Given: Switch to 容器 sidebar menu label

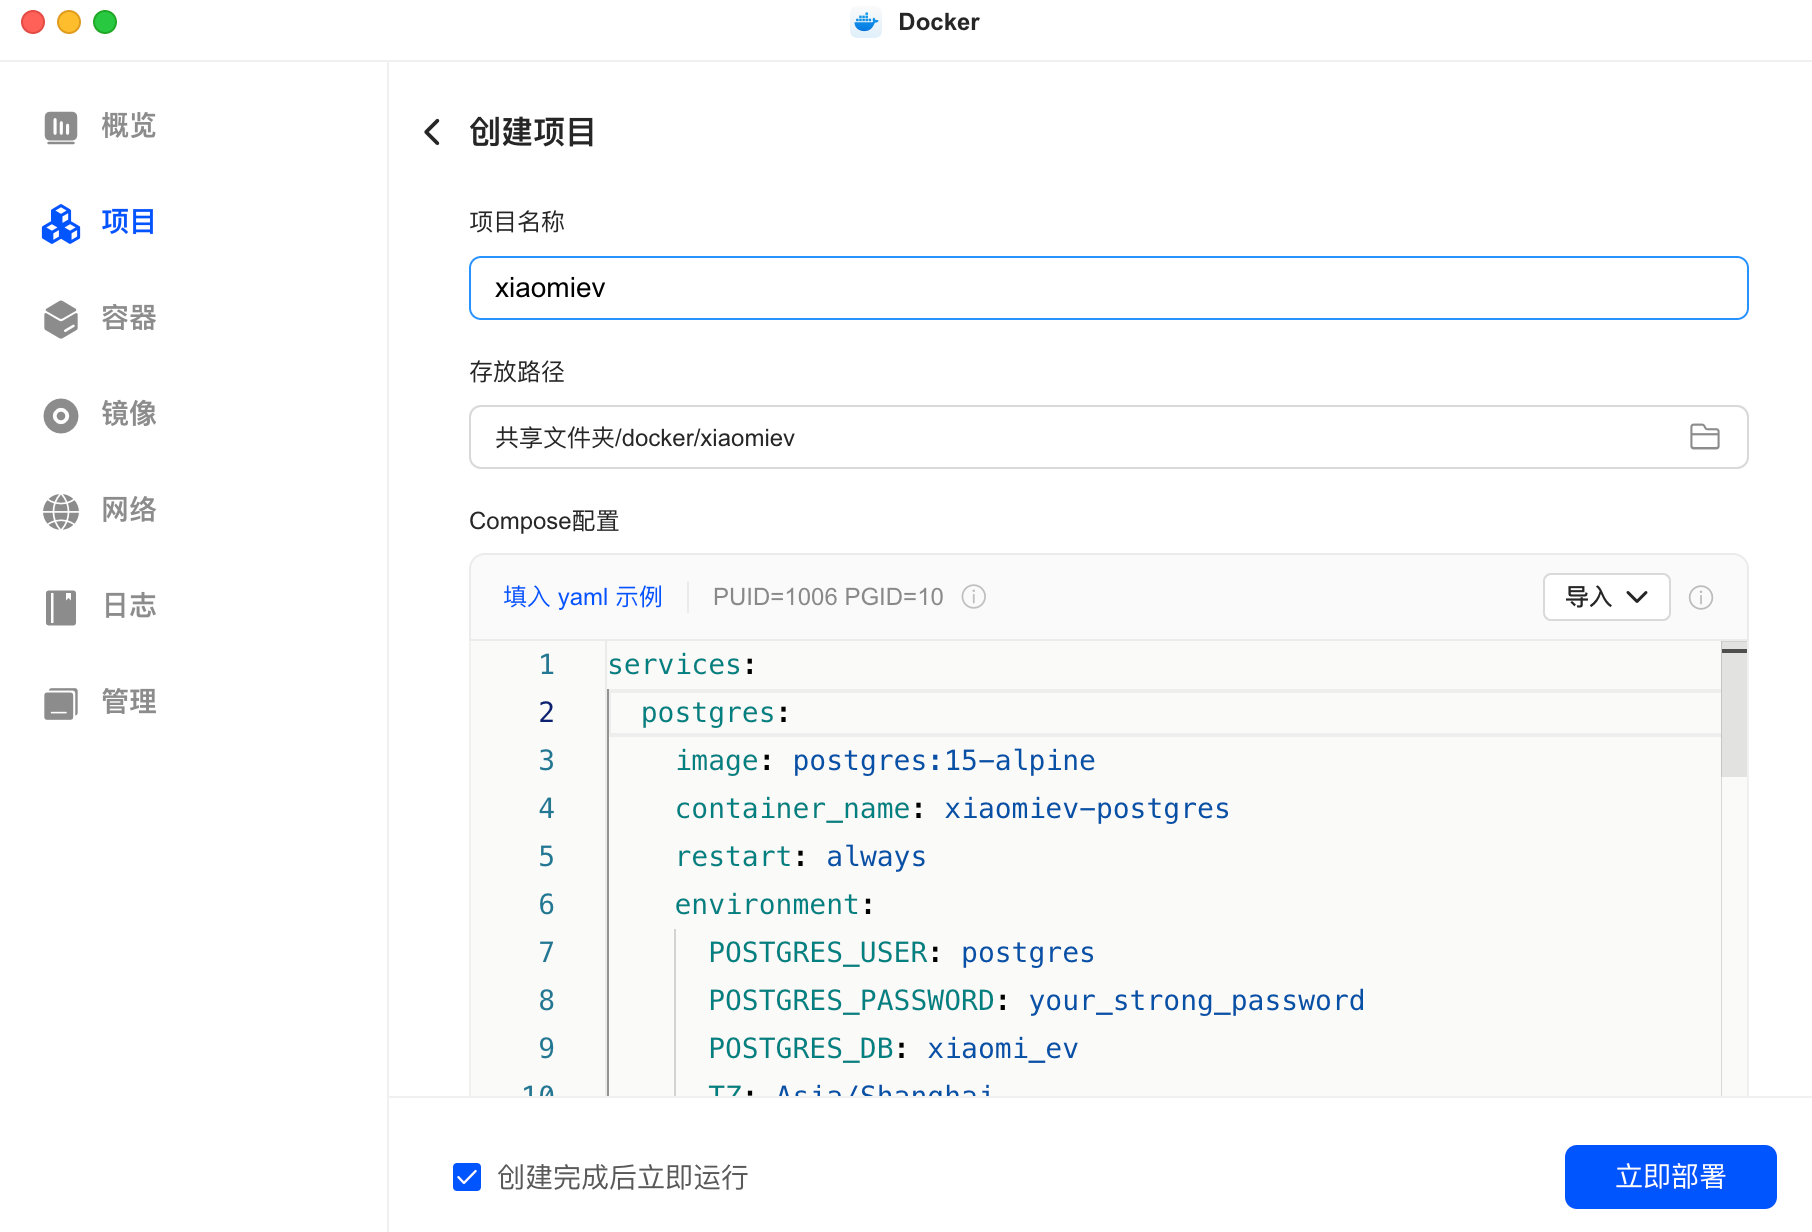Looking at the screenshot, I should point(129,318).
